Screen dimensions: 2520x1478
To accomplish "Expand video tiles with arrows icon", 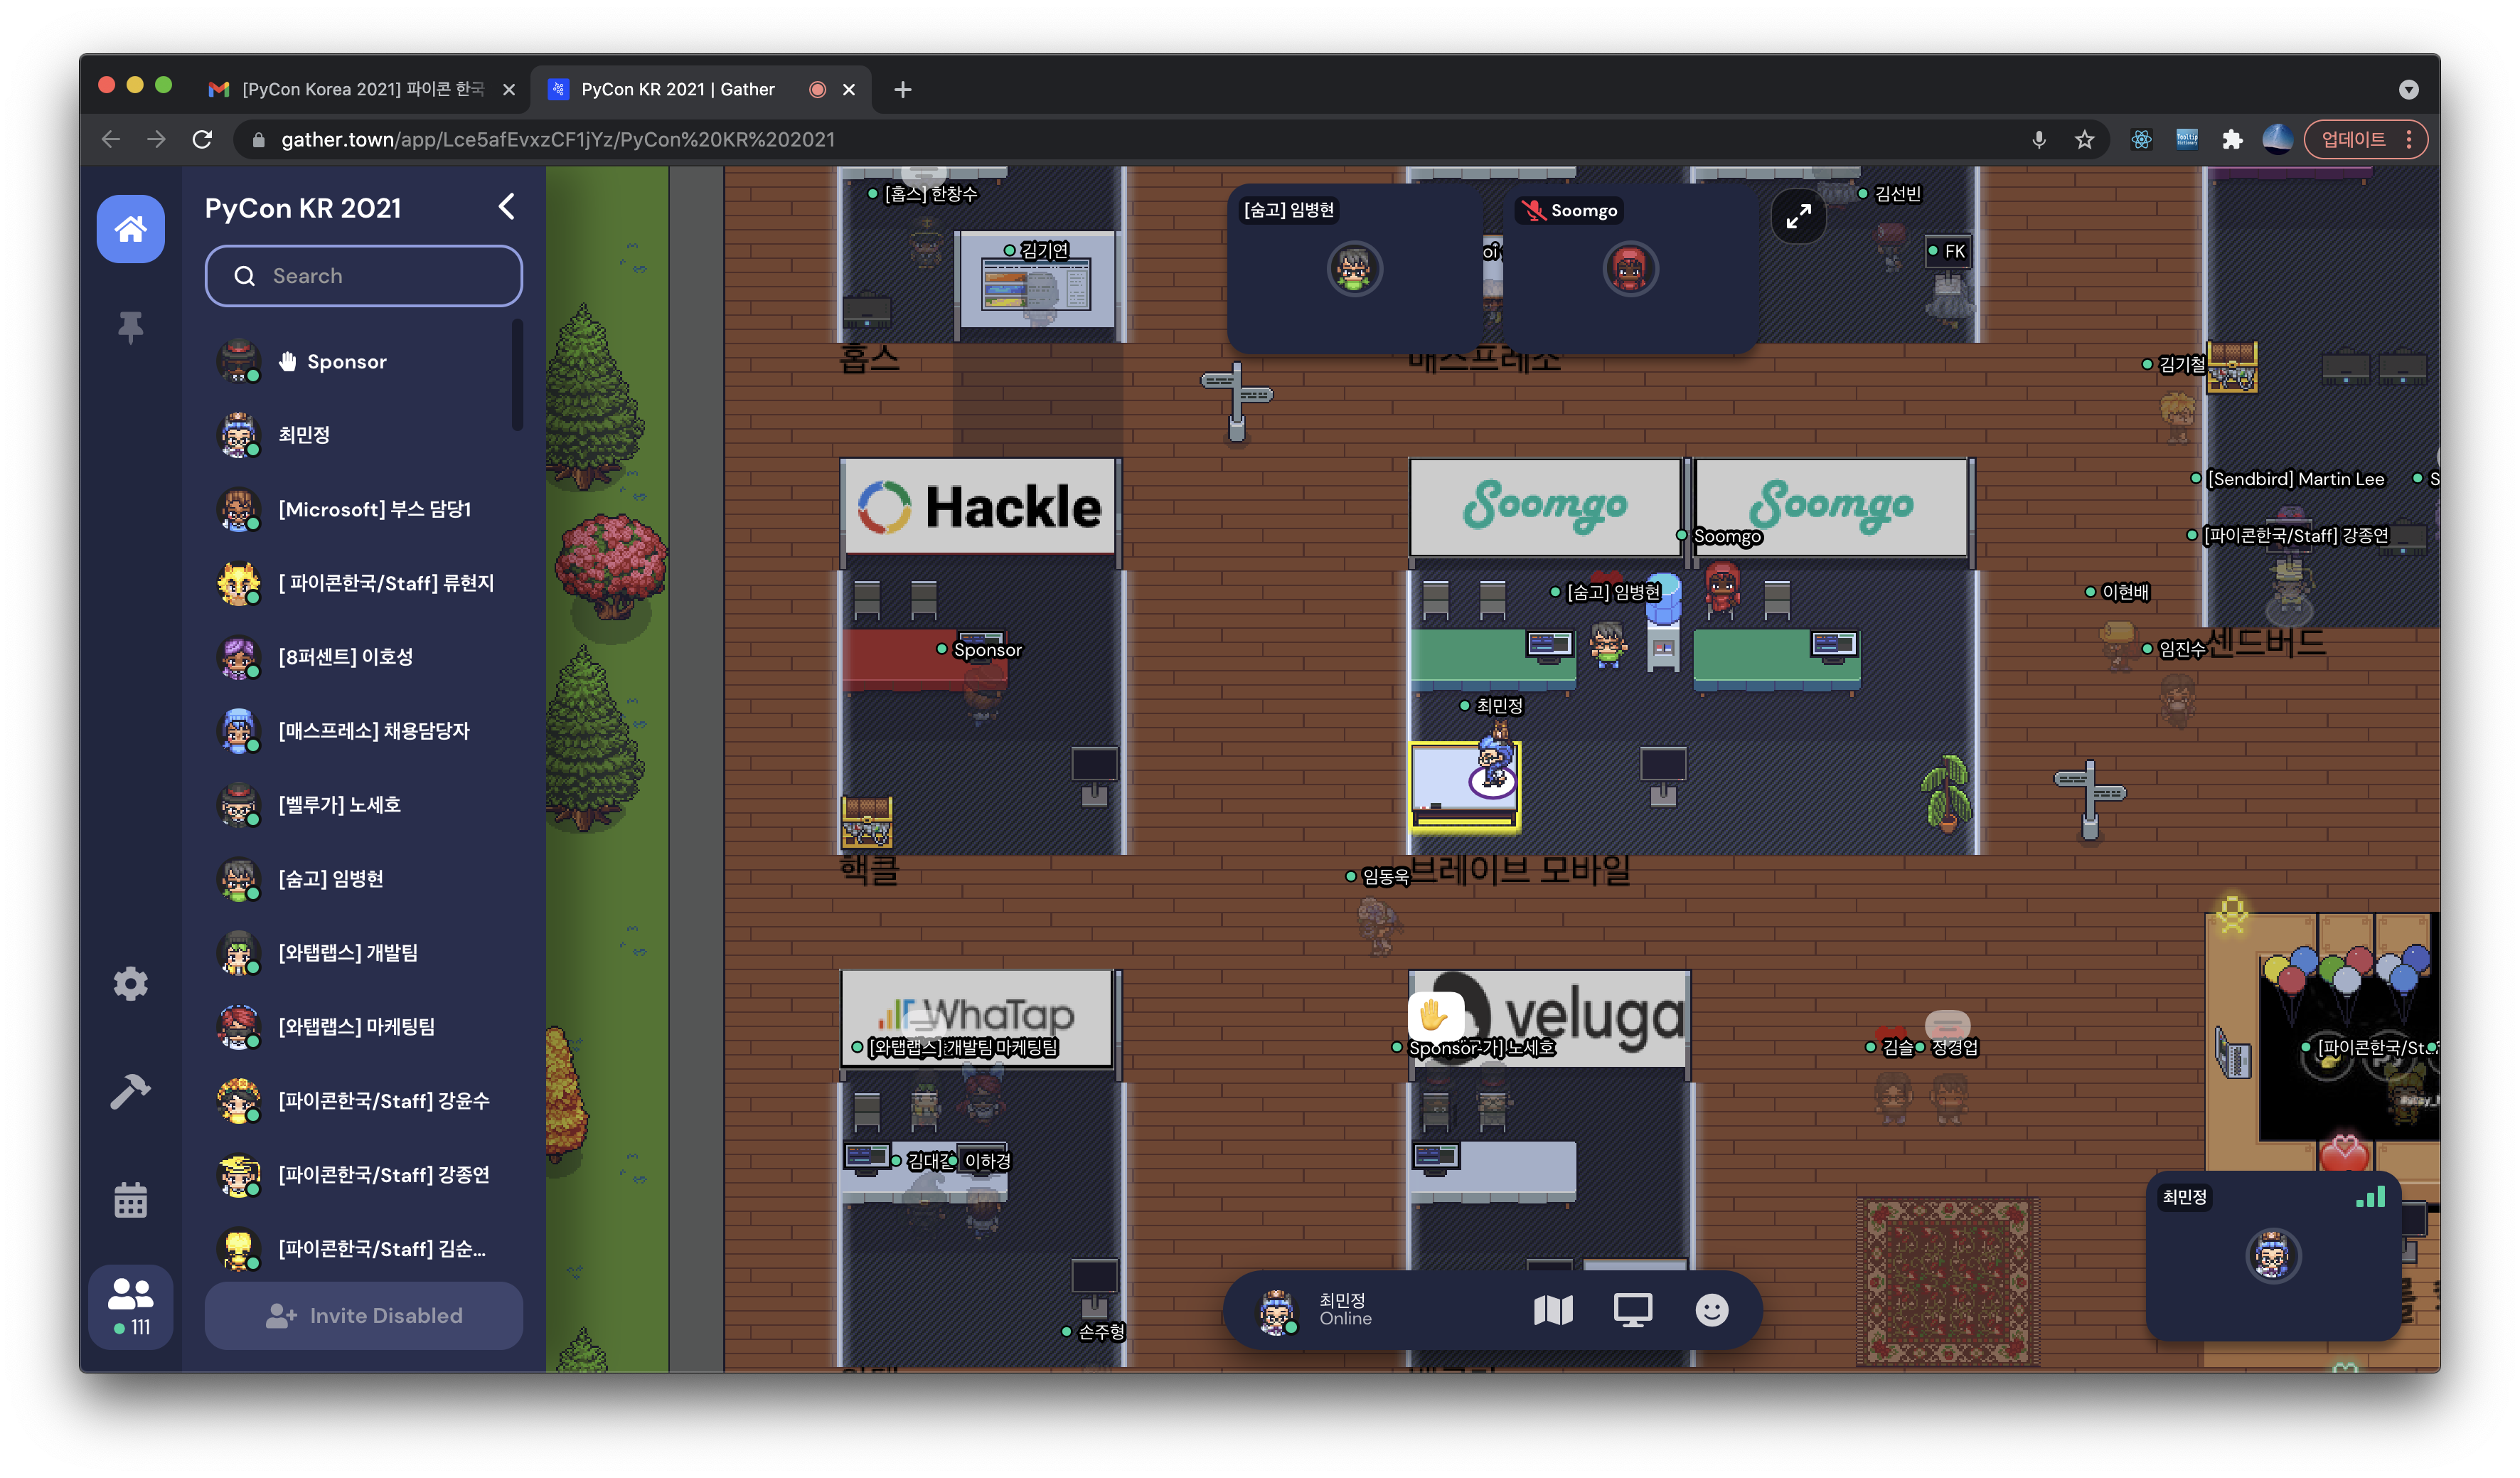I will (x=1798, y=216).
